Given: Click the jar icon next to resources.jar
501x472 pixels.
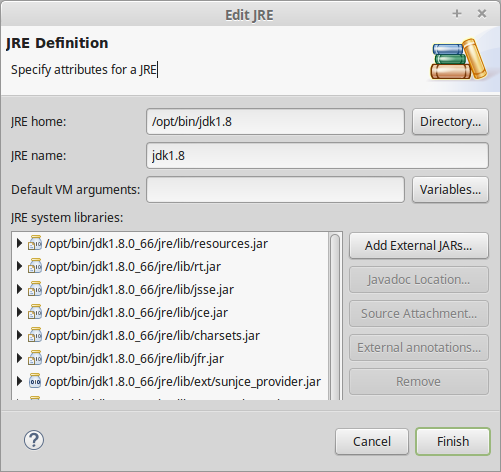Looking at the screenshot, I should tap(35, 243).
